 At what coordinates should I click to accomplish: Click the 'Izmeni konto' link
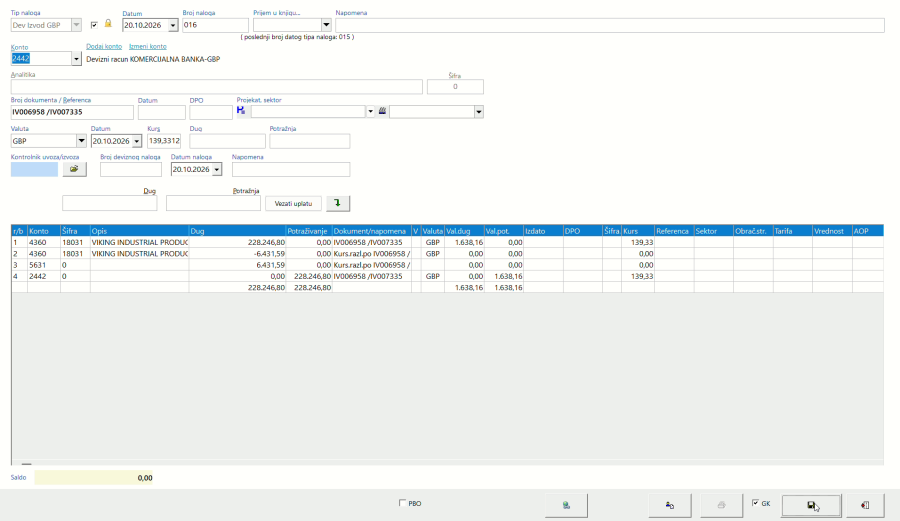pyautogui.click(x=148, y=46)
